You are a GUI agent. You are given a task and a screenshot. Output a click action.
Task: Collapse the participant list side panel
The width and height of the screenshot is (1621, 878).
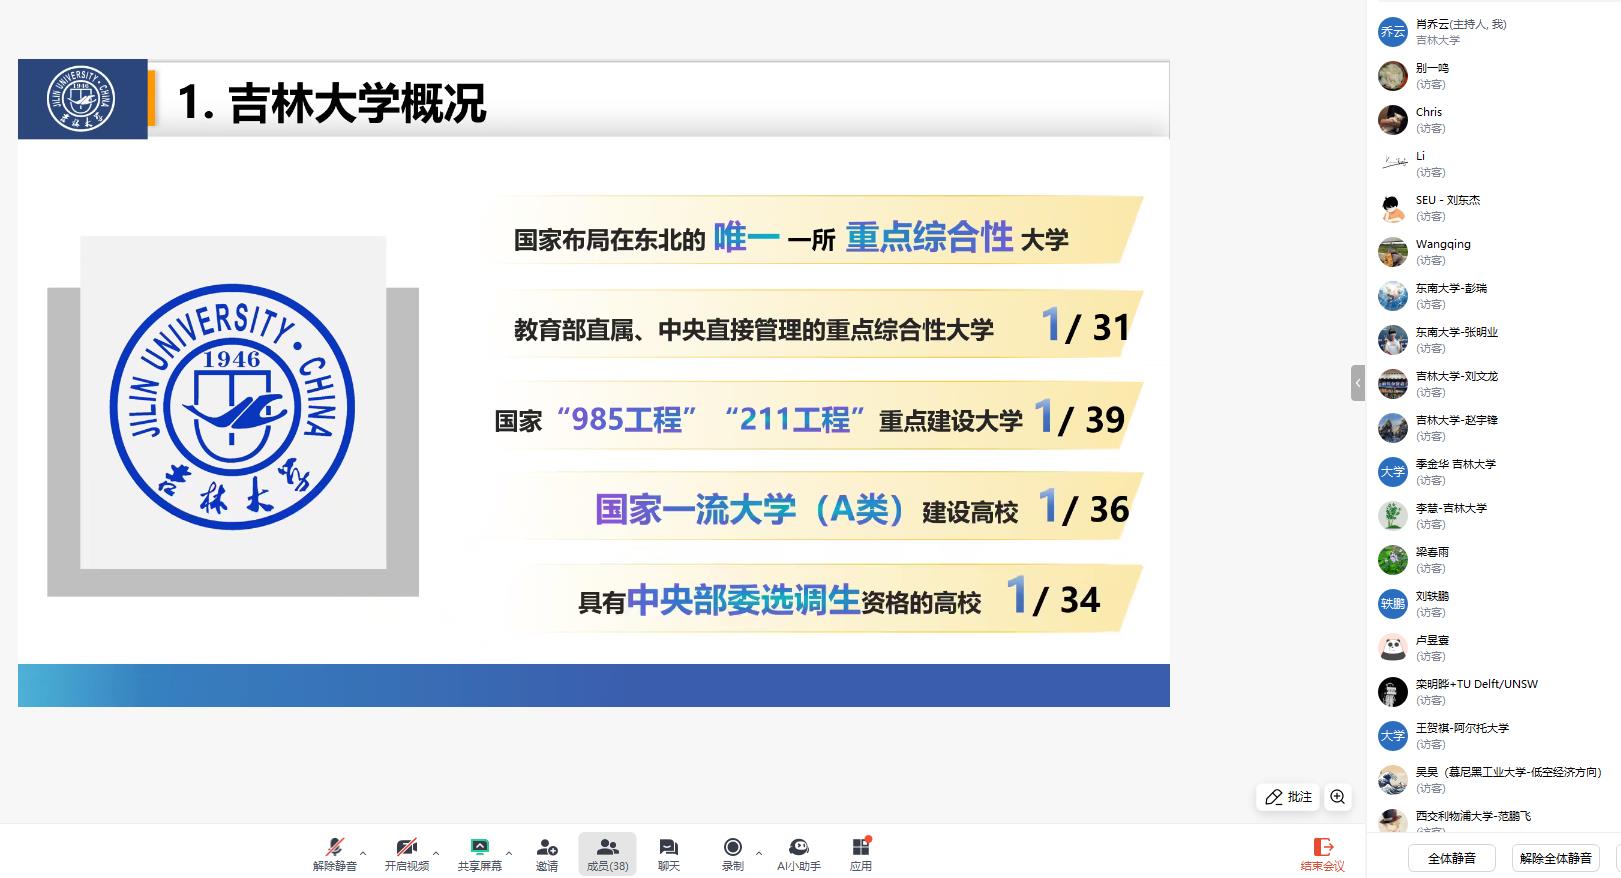pos(1357,383)
